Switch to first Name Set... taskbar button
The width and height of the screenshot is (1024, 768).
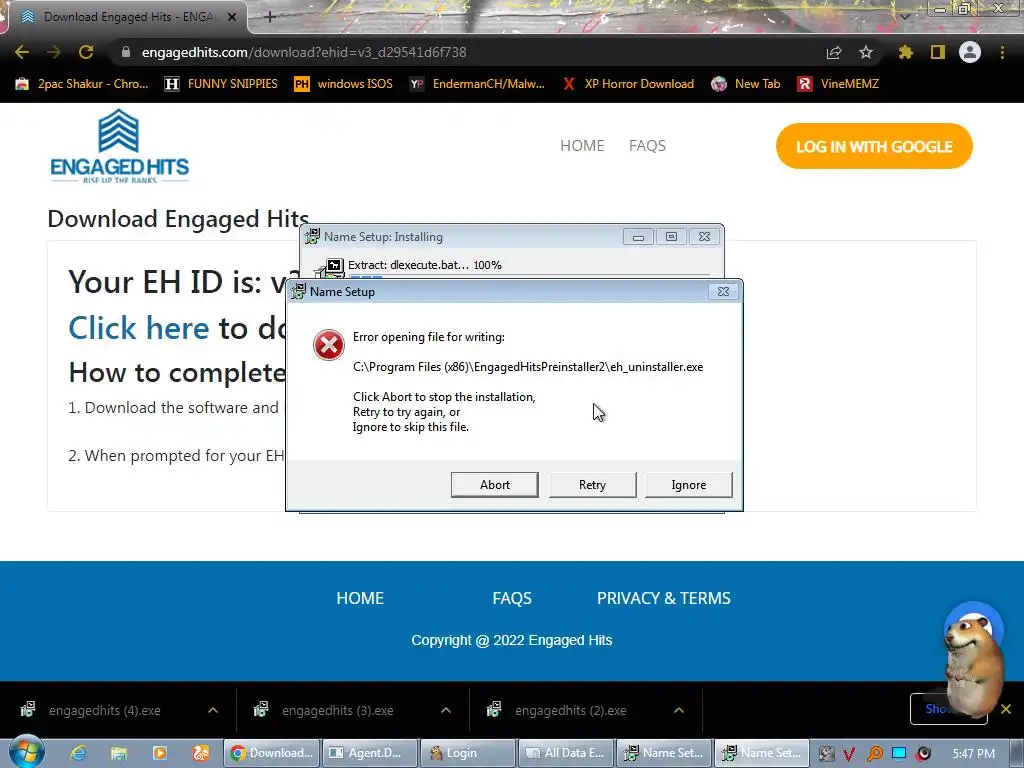664,753
